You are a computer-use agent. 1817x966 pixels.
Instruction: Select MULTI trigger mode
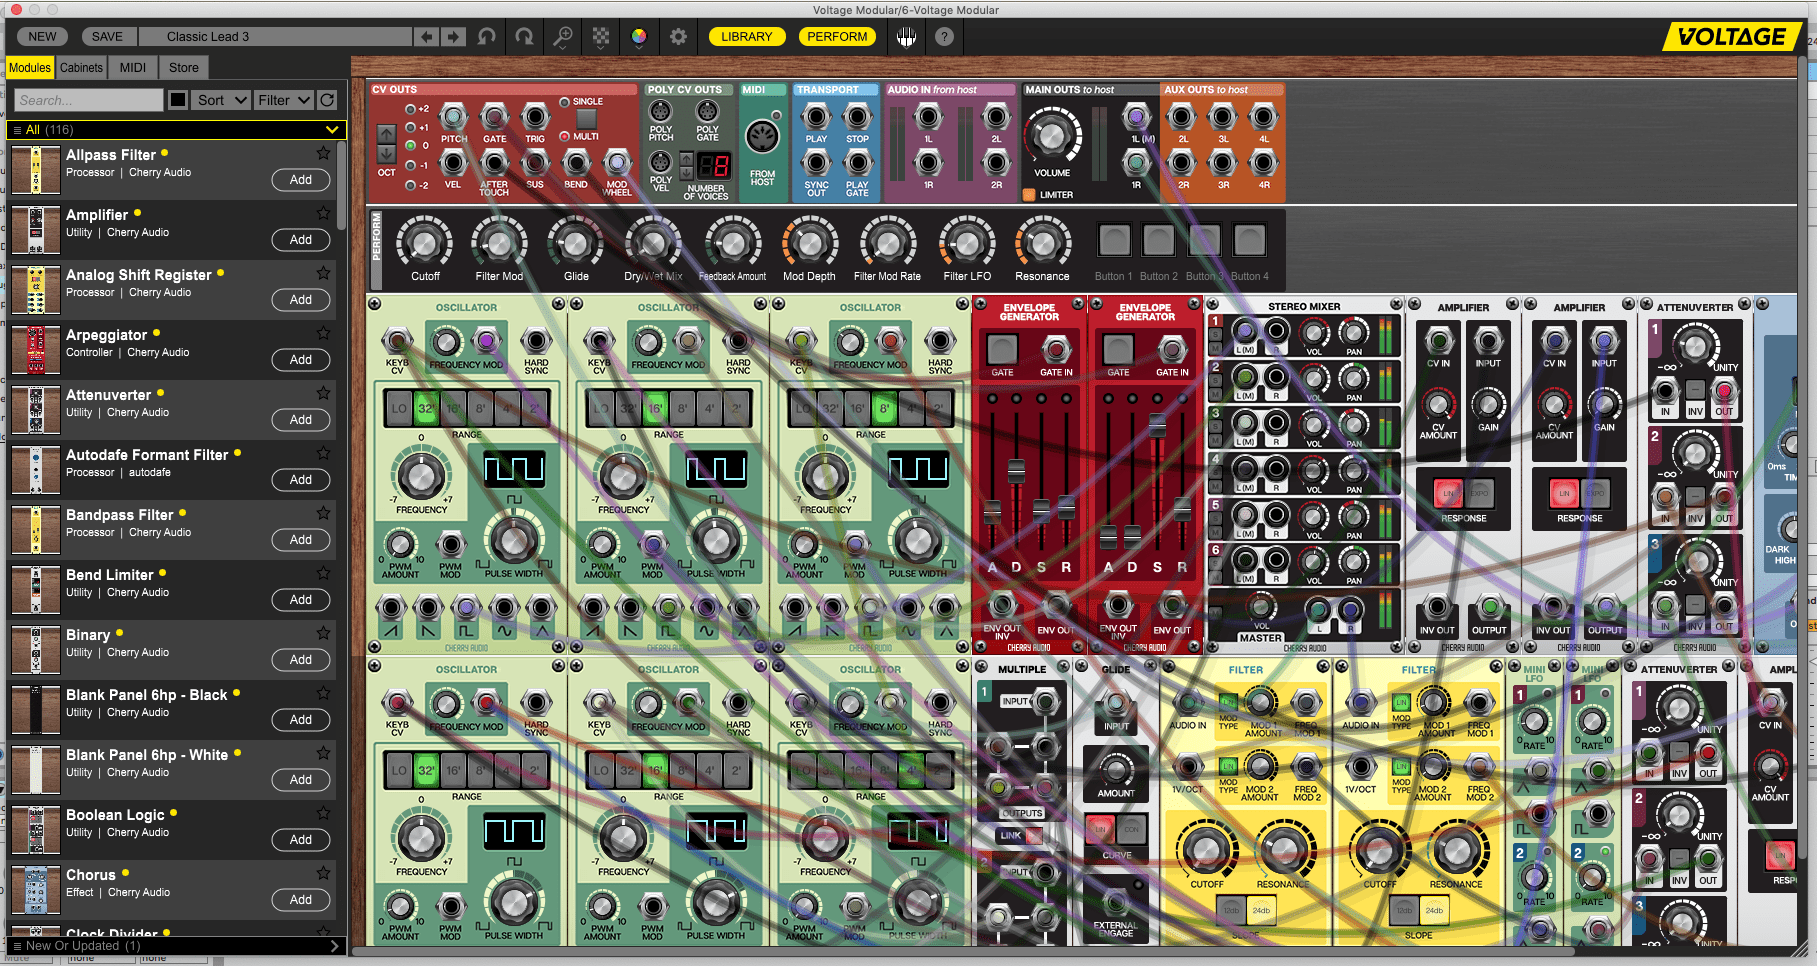[x=564, y=137]
